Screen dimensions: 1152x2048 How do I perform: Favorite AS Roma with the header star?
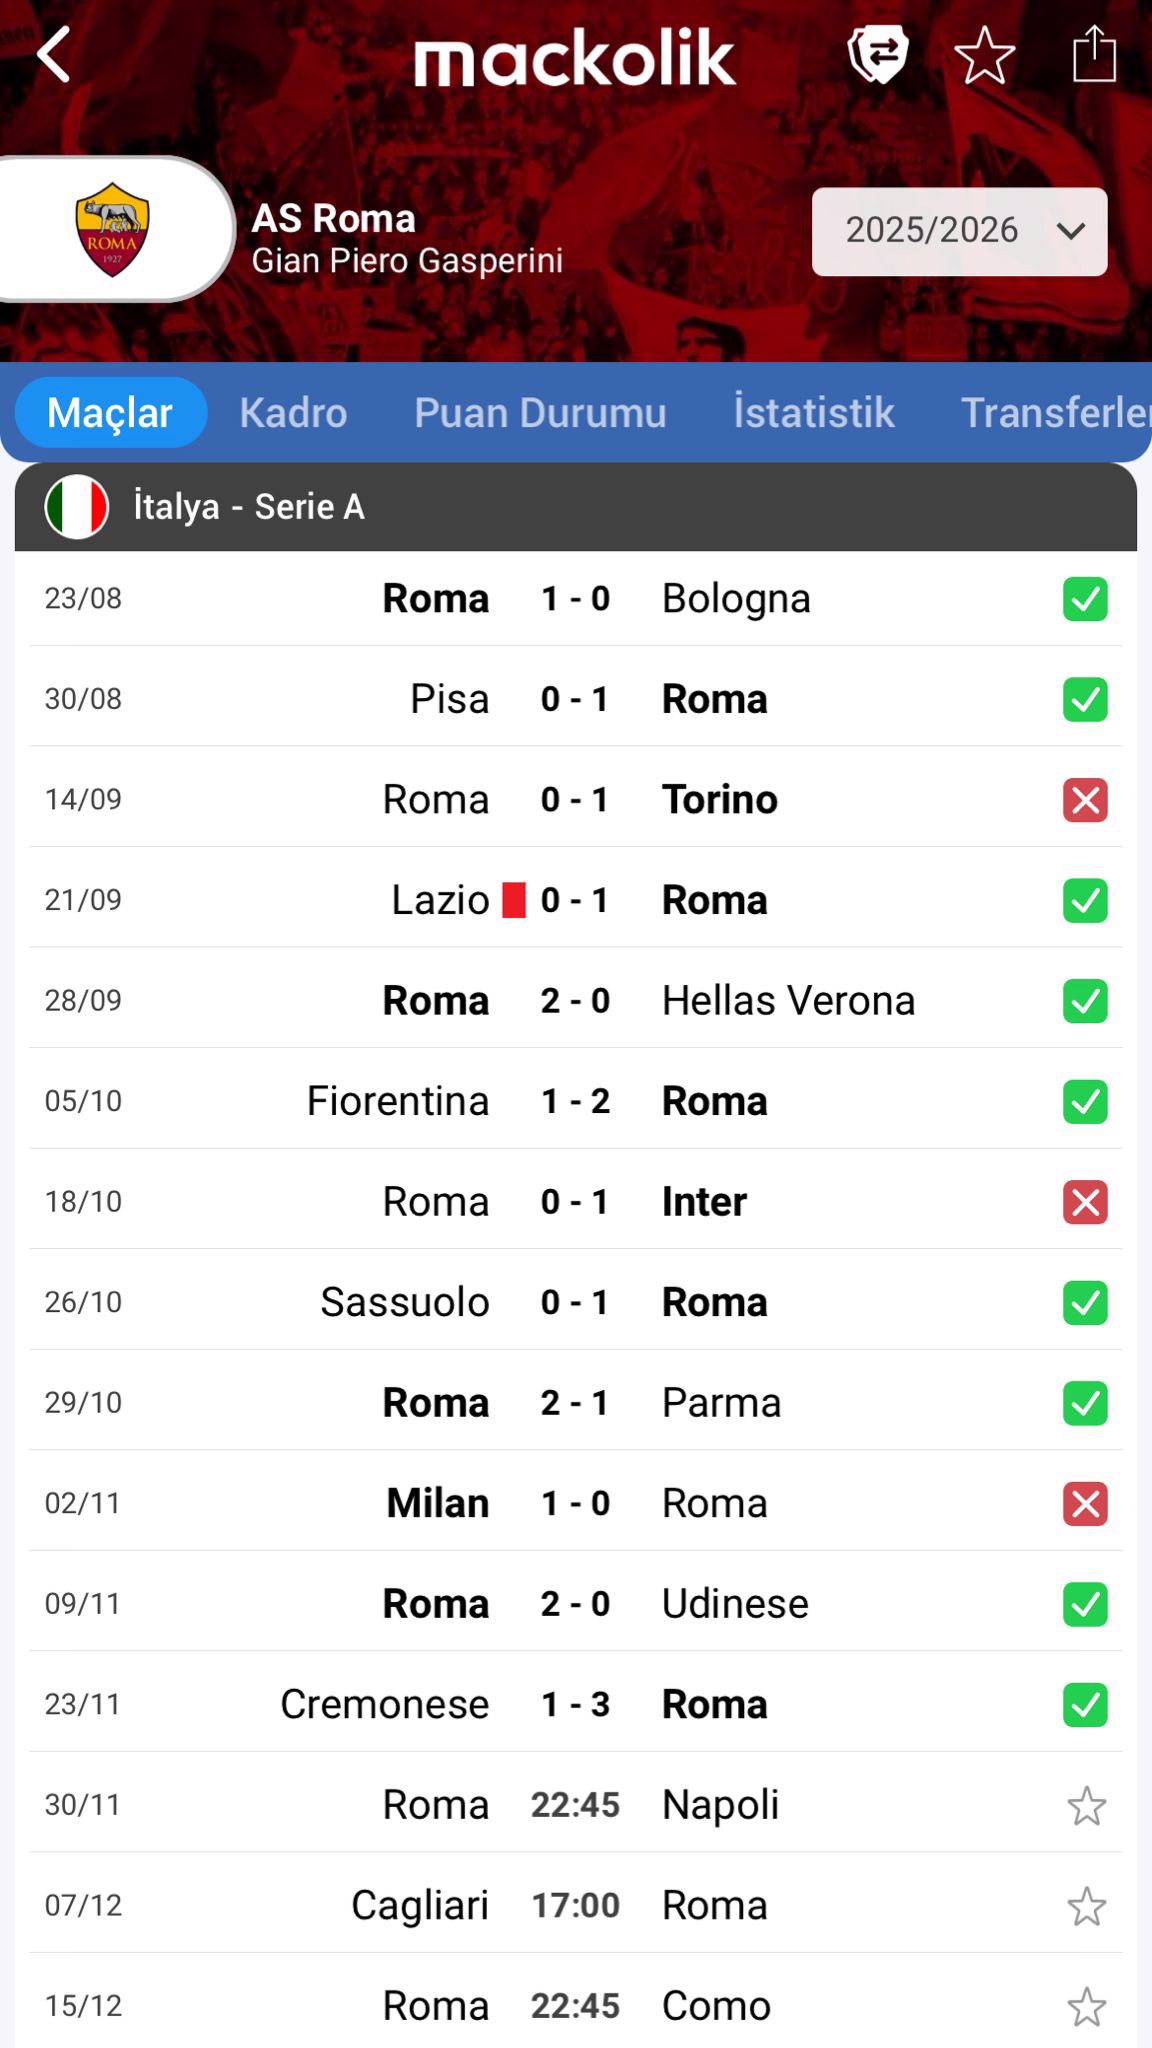coord(984,55)
